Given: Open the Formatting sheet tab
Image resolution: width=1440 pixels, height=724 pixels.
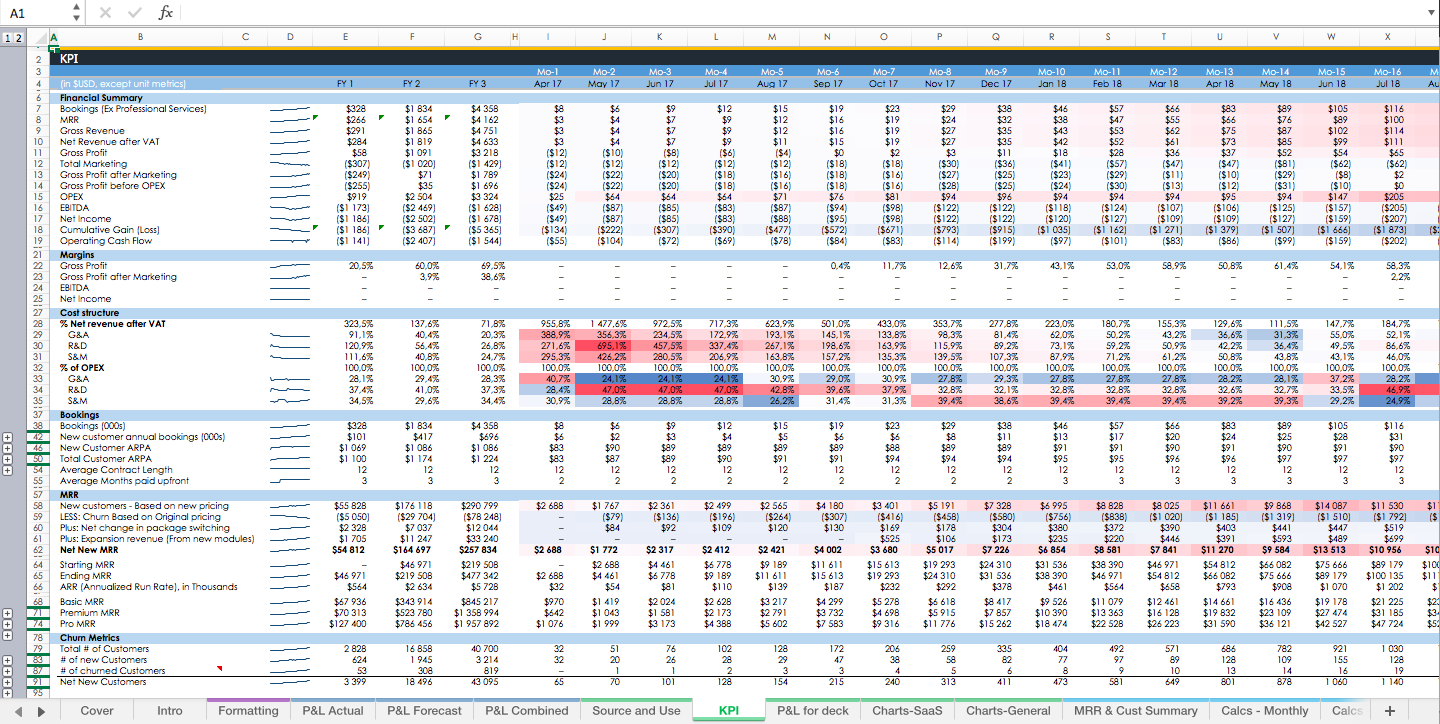Looking at the screenshot, I should tap(248, 711).
